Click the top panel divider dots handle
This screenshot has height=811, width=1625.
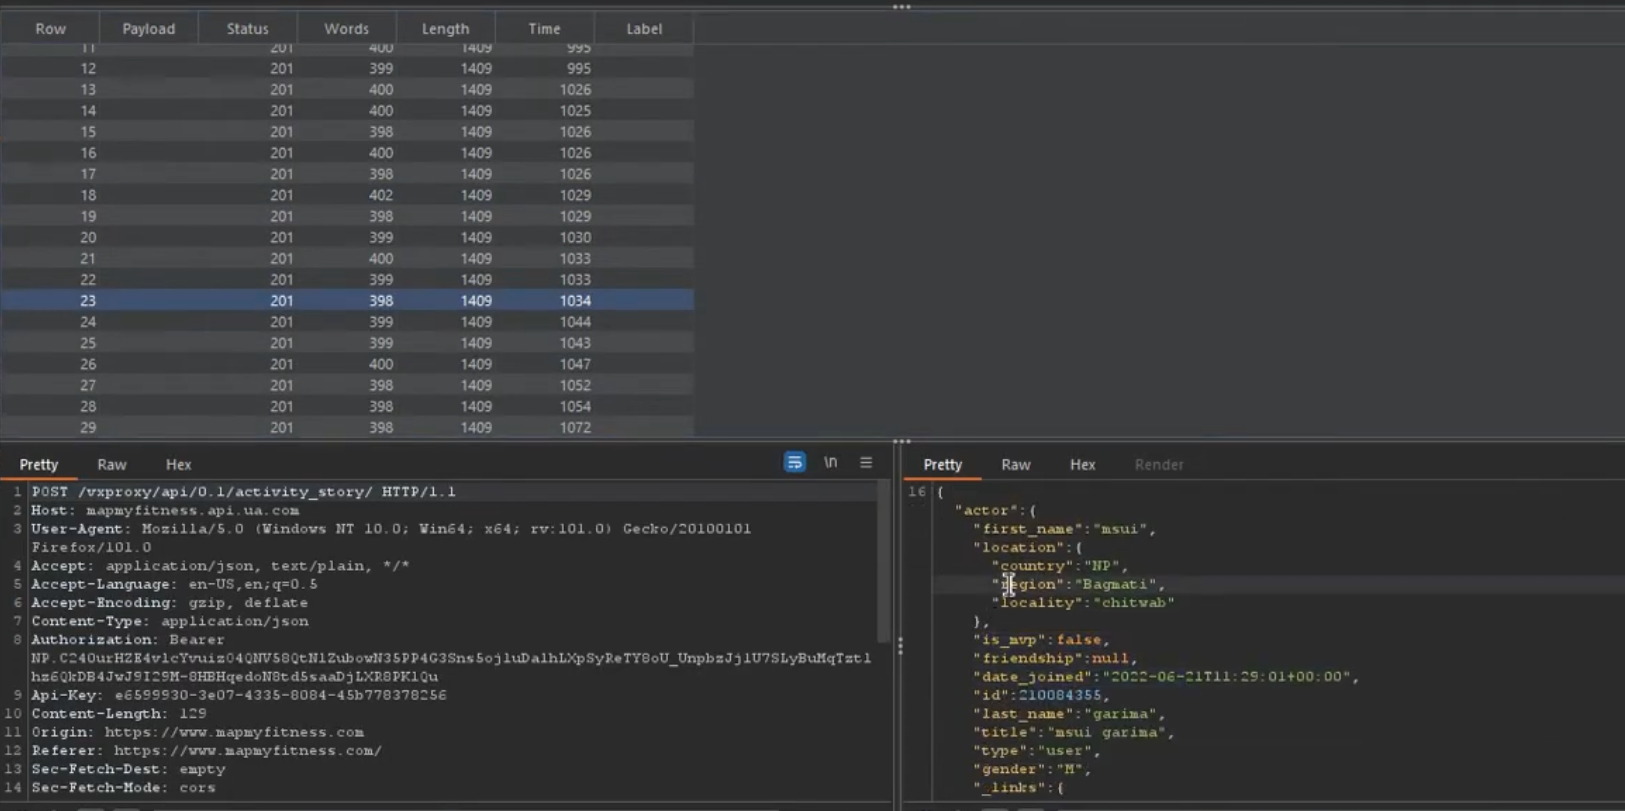901,6
